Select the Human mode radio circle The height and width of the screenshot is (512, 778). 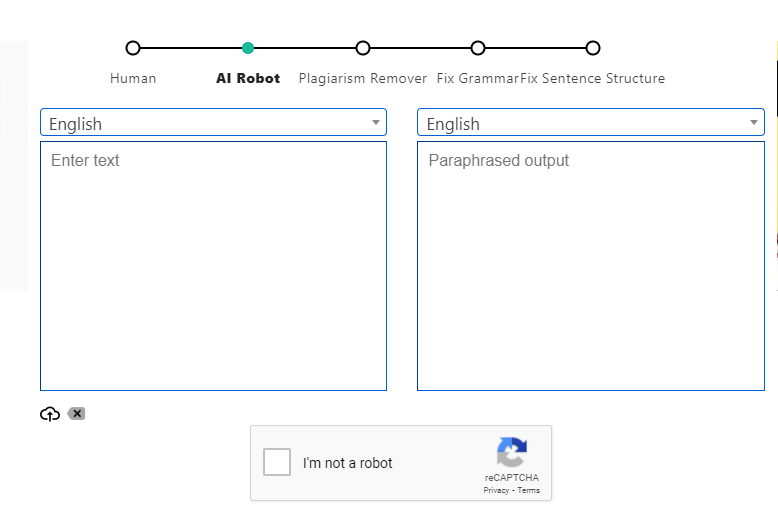(132, 48)
